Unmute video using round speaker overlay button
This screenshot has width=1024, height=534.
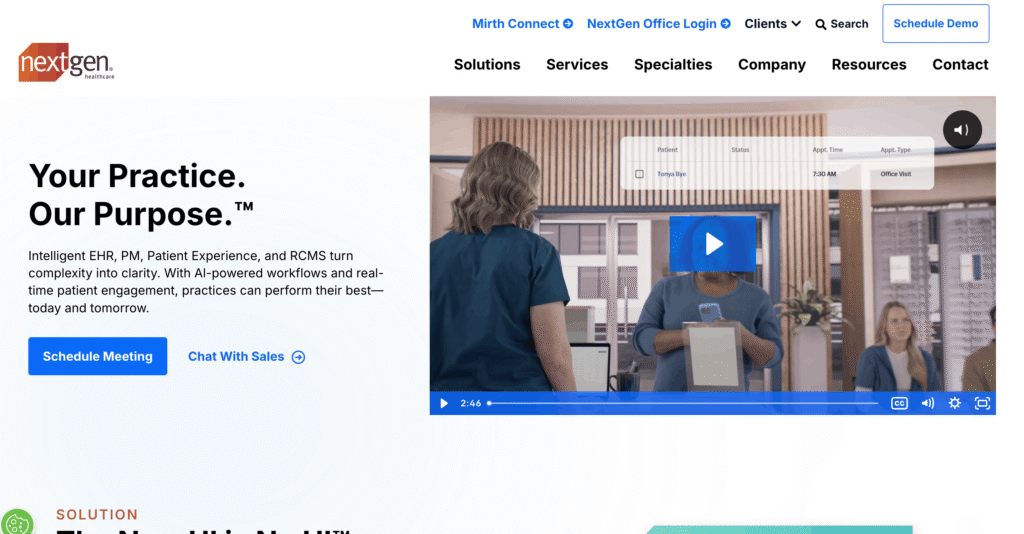tap(962, 130)
